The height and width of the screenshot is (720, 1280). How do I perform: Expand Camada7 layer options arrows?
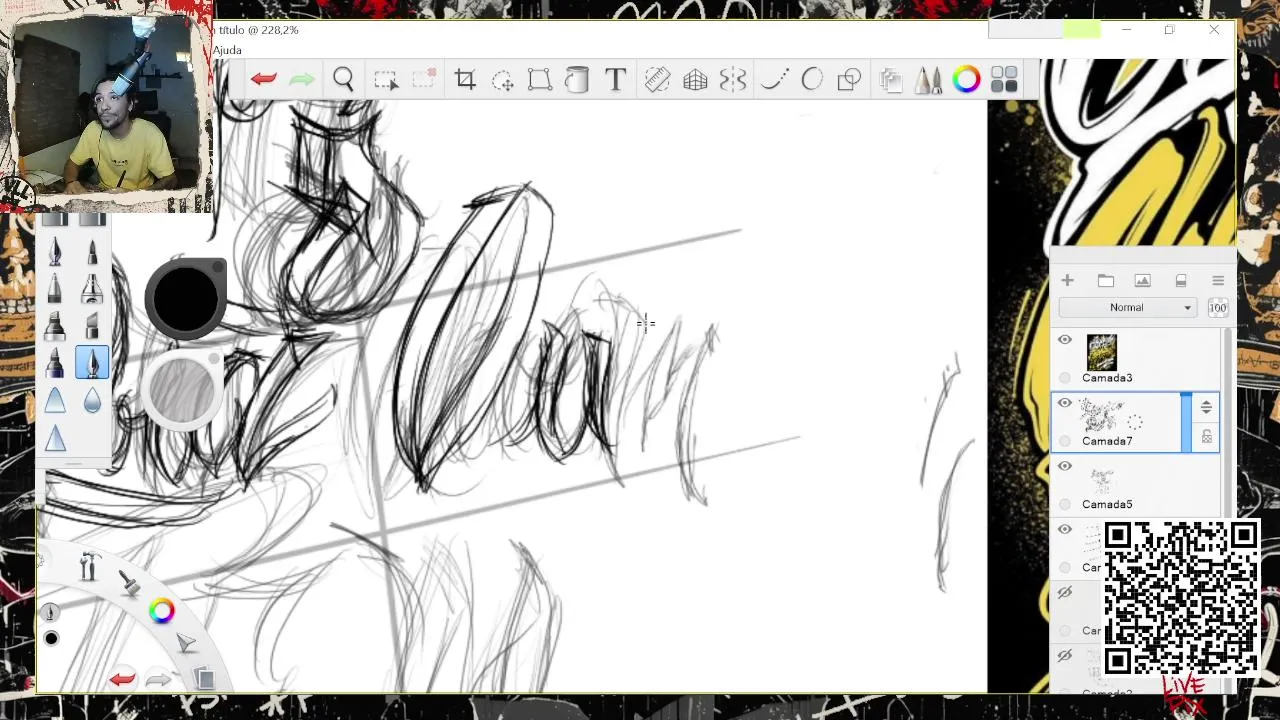[x=1206, y=407]
